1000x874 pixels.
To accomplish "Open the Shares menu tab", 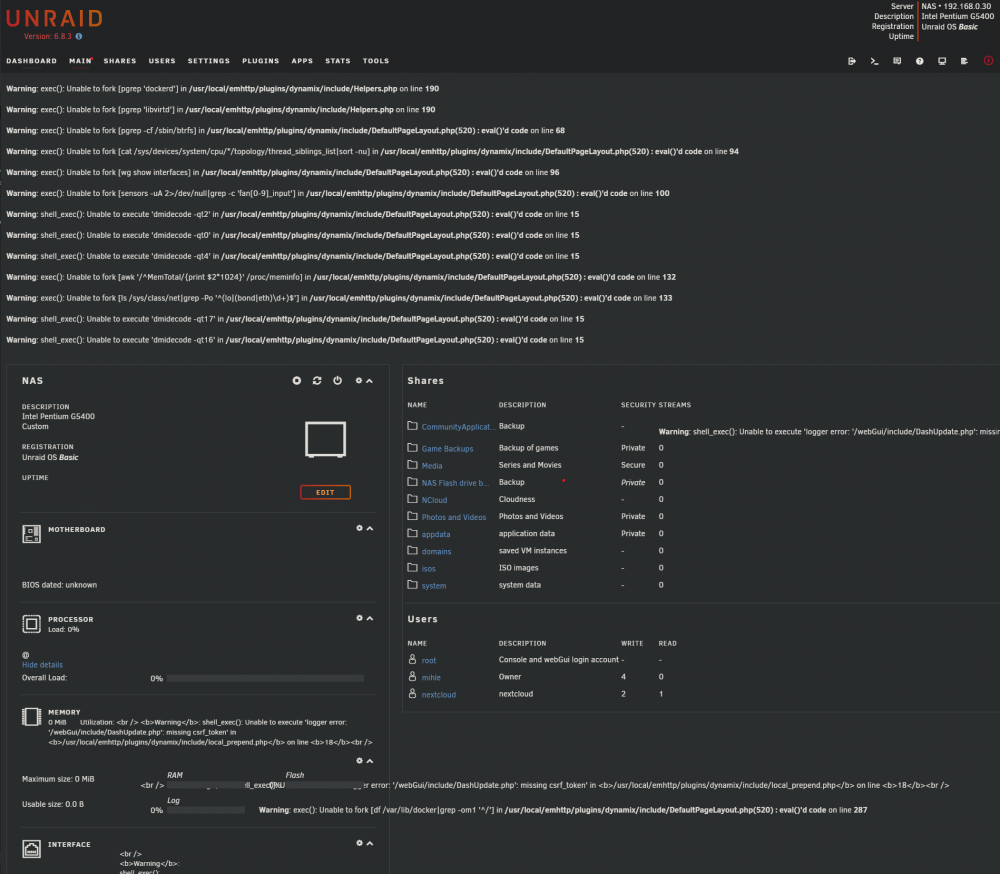I will 120,61.
